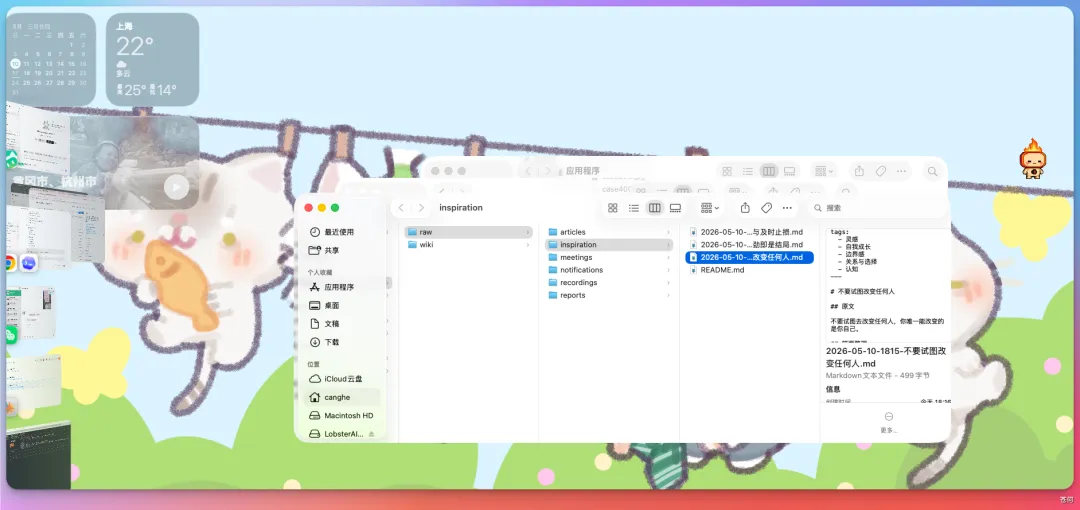This screenshot has width=1080, height=510.
Task: Select the wiki folder
Action: pyautogui.click(x=468, y=245)
